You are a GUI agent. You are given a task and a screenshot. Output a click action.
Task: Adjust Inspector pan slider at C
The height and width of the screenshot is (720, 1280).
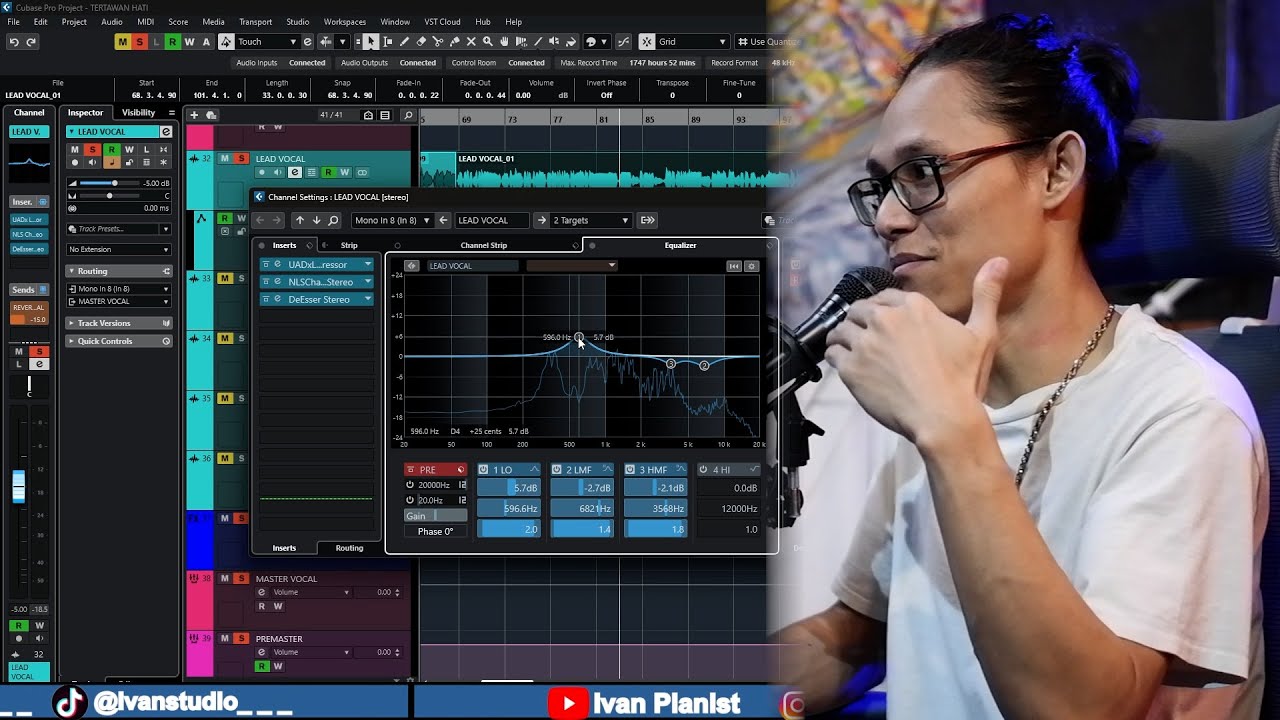[x=109, y=195]
